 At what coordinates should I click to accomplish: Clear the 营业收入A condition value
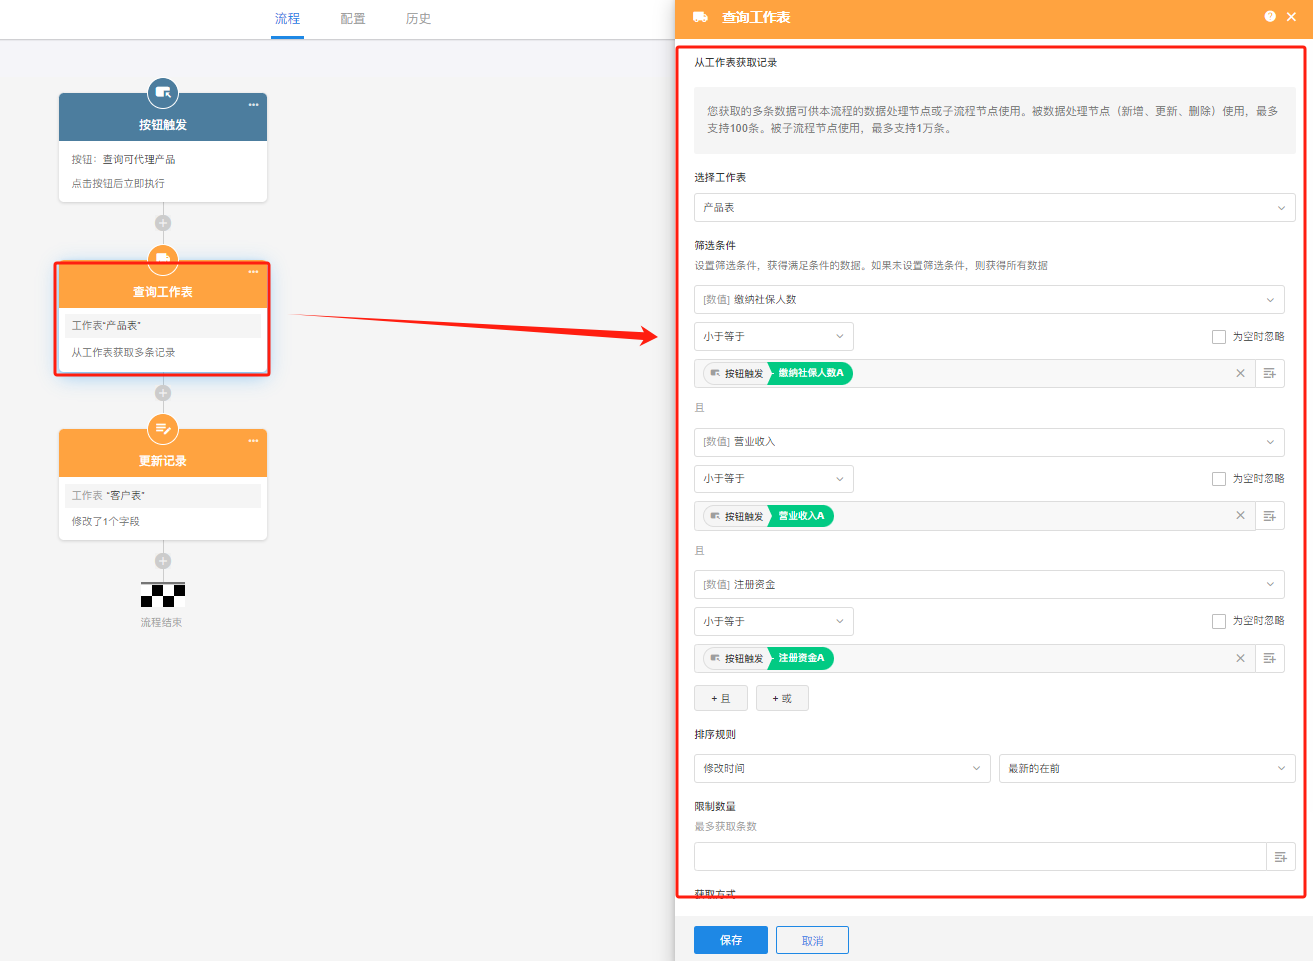(x=1240, y=516)
